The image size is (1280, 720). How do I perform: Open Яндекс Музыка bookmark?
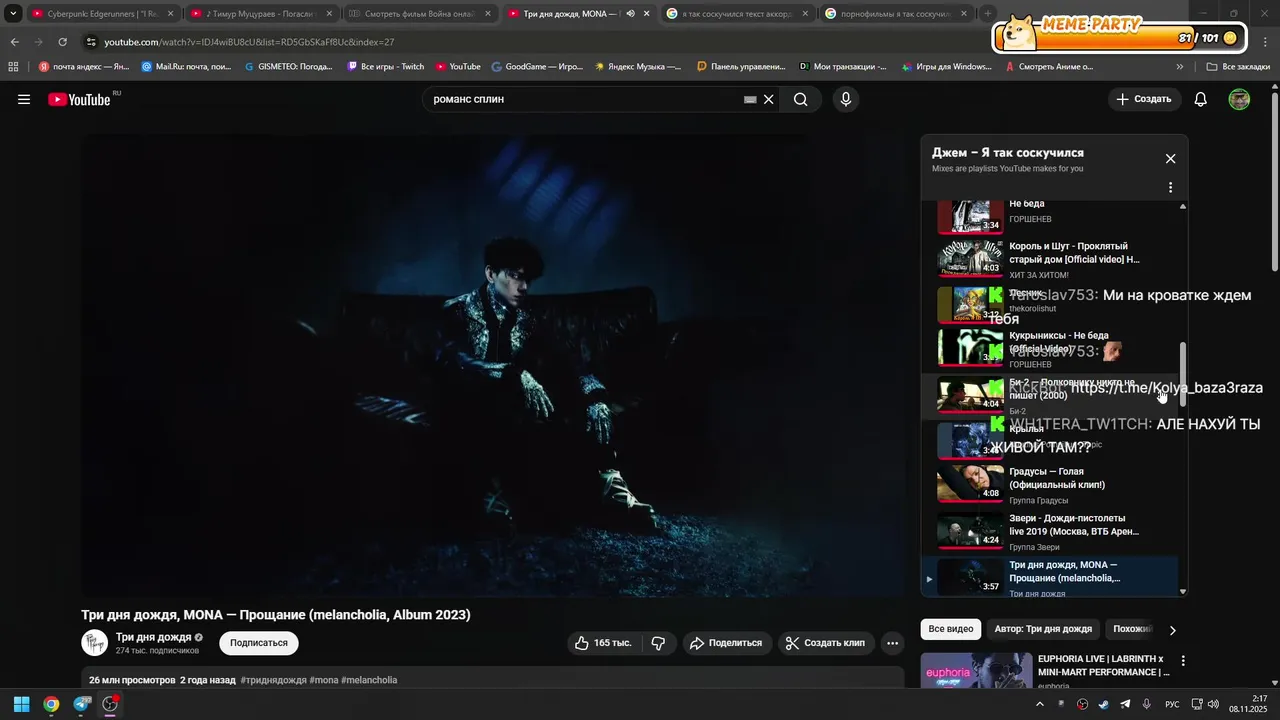pos(638,67)
